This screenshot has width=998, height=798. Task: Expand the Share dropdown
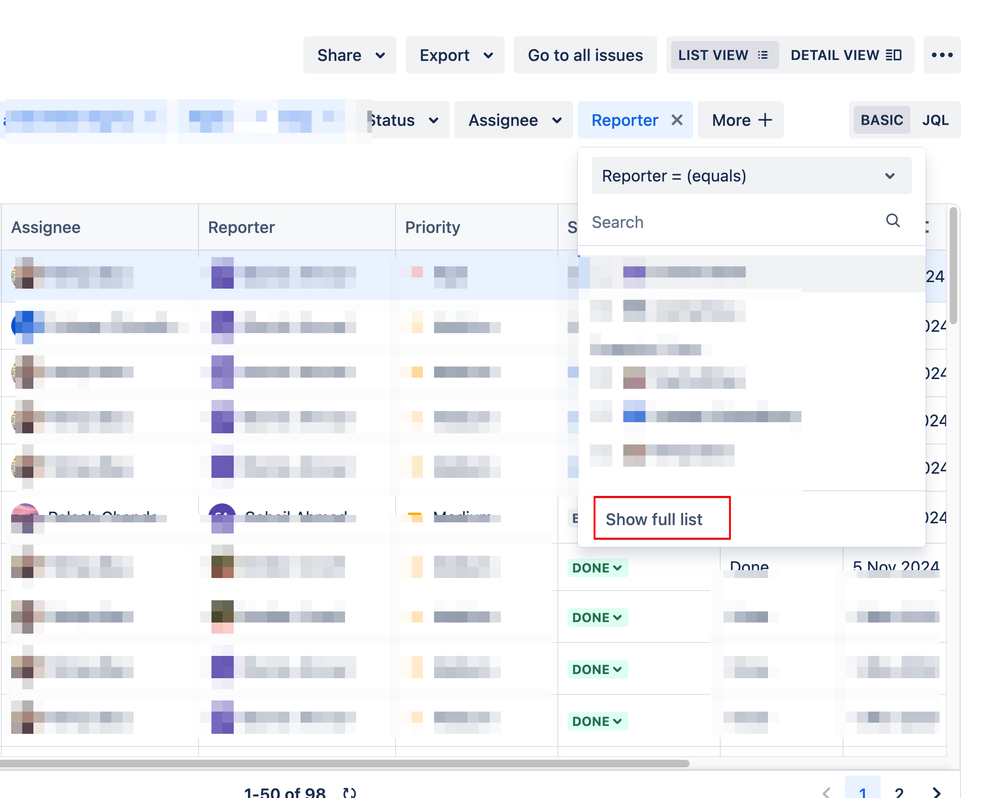tap(350, 55)
